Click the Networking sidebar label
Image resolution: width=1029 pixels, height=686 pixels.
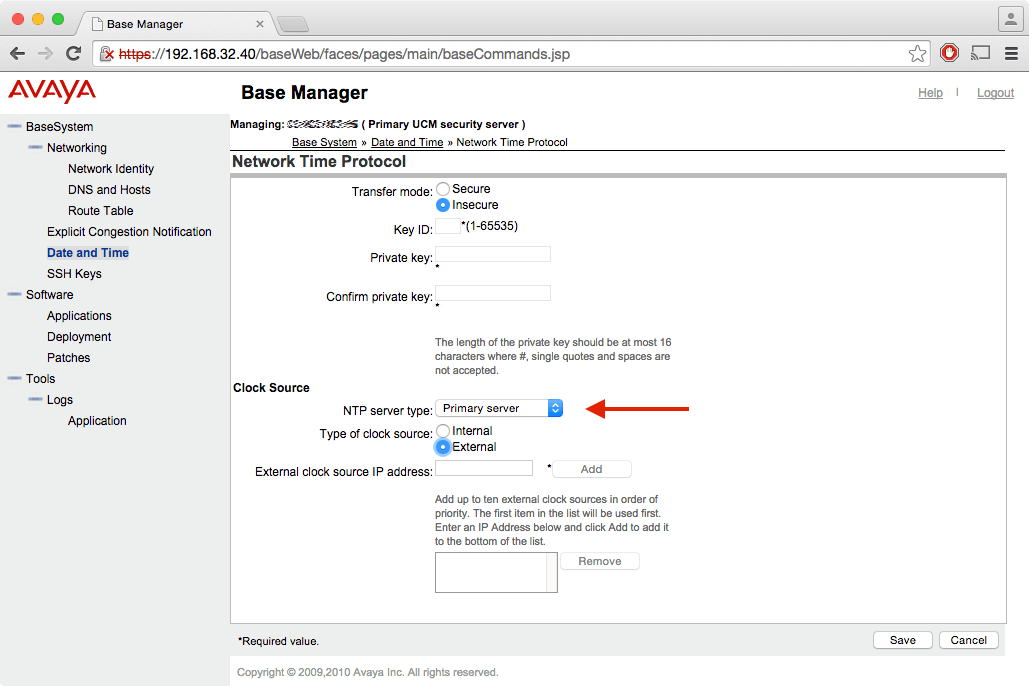(x=77, y=148)
